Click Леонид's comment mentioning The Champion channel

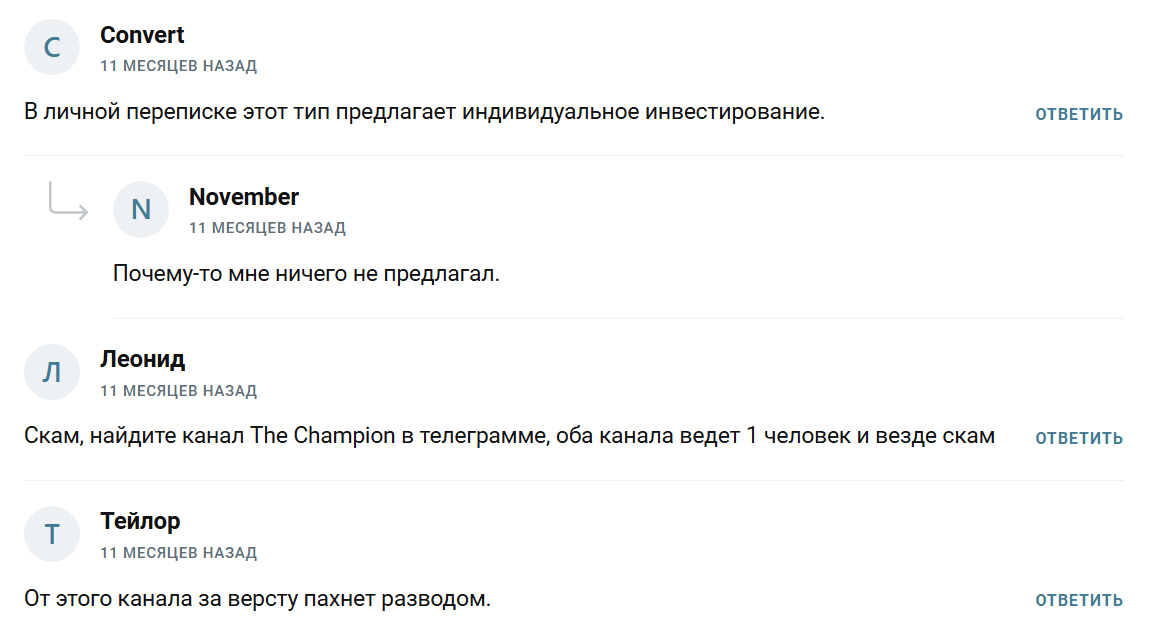tap(509, 437)
